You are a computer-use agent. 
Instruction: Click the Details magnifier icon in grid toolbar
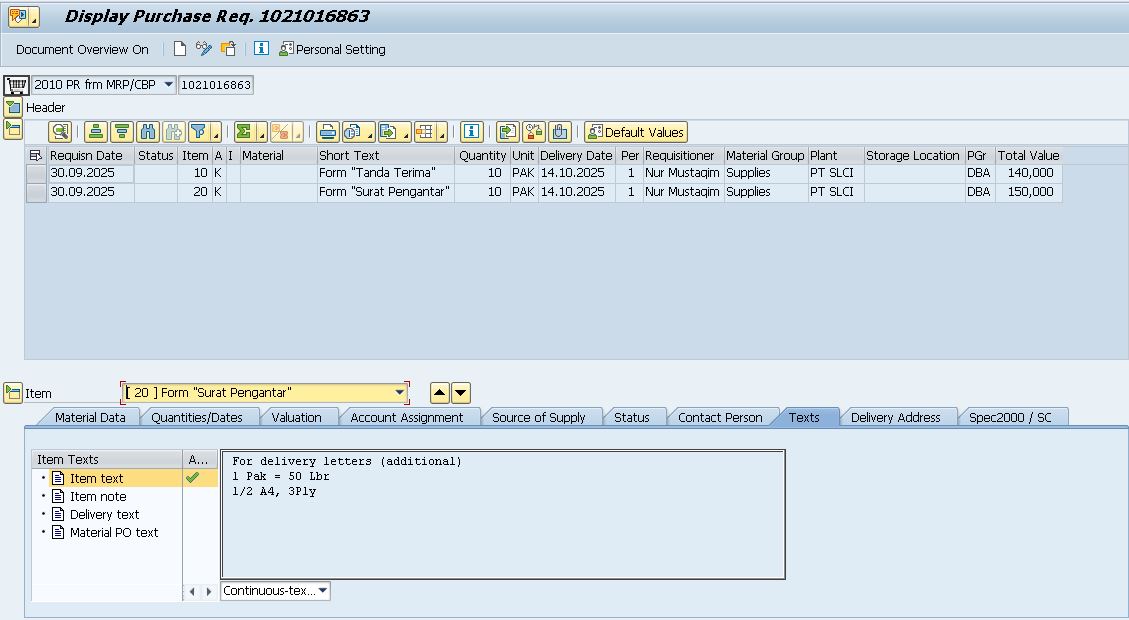tap(60, 132)
